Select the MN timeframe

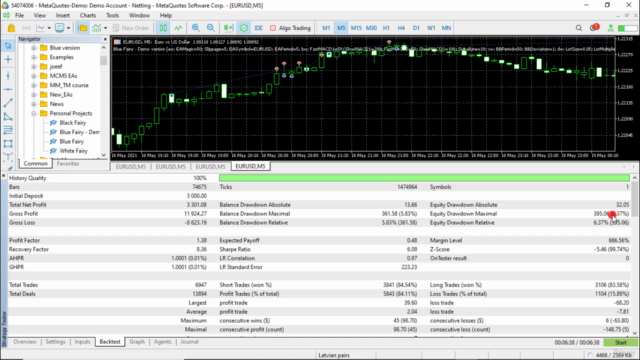(x=446, y=28)
